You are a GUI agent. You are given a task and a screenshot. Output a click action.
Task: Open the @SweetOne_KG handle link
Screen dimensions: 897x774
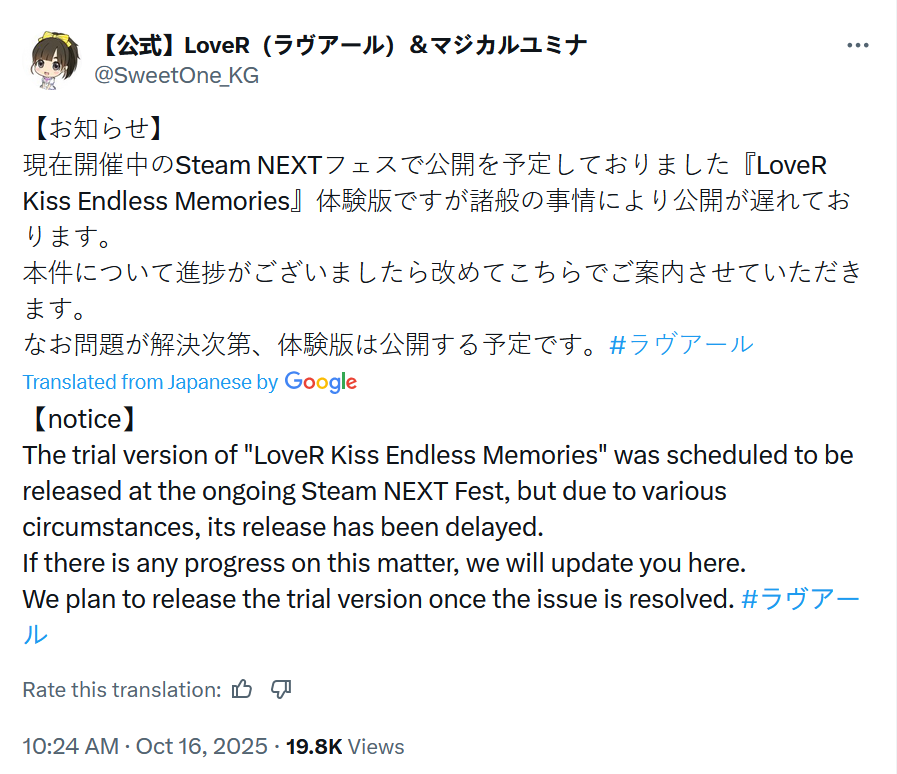click(176, 75)
